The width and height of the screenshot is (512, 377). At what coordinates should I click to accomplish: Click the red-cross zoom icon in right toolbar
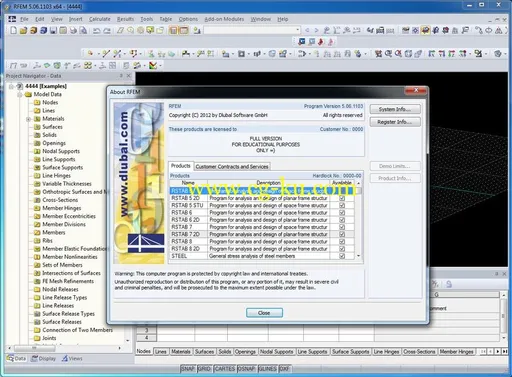click(398, 53)
